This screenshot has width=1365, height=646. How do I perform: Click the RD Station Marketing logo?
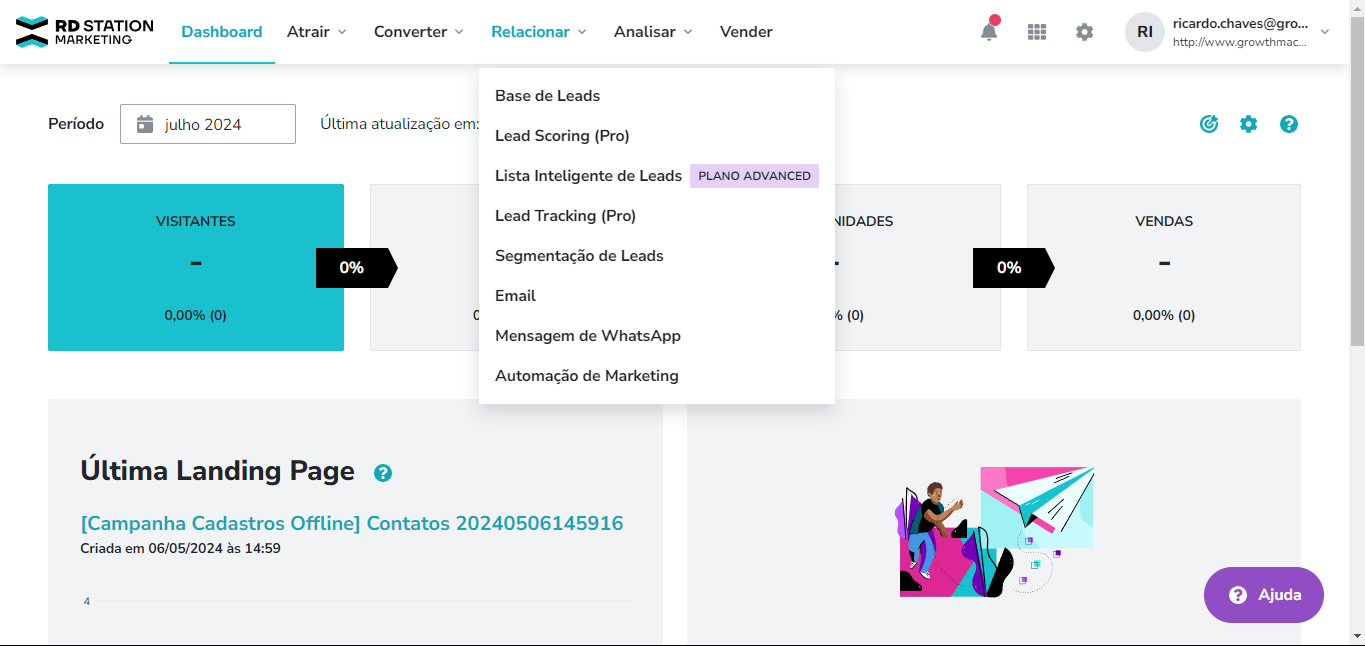85,32
